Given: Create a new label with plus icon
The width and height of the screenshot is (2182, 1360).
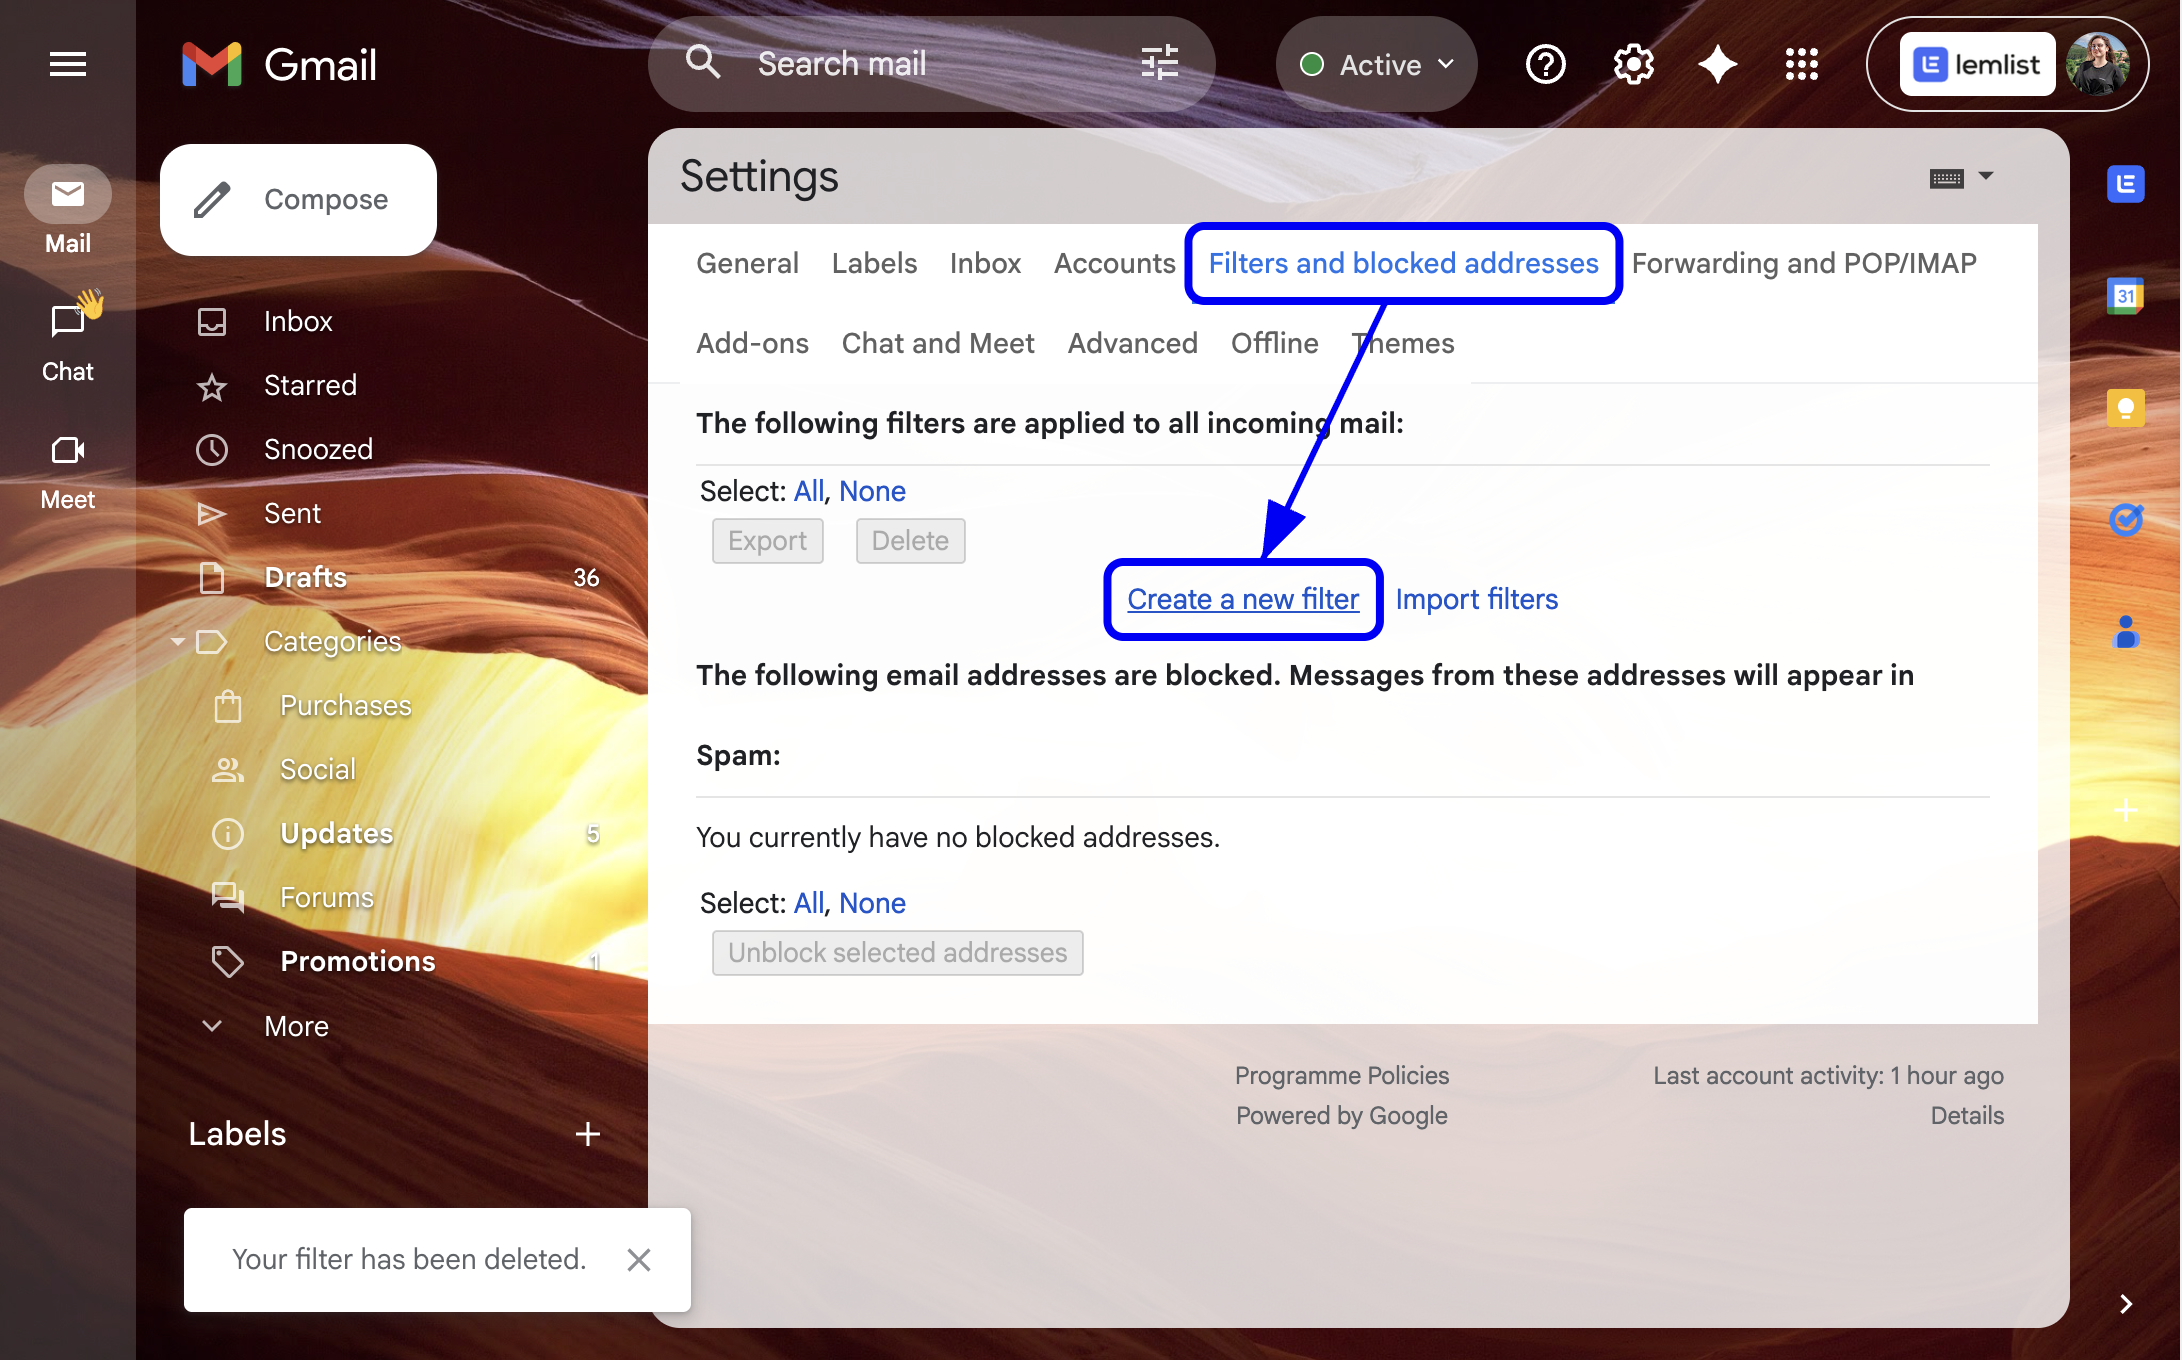Looking at the screenshot, I should pyautogui.click(x=588, y=1134).
